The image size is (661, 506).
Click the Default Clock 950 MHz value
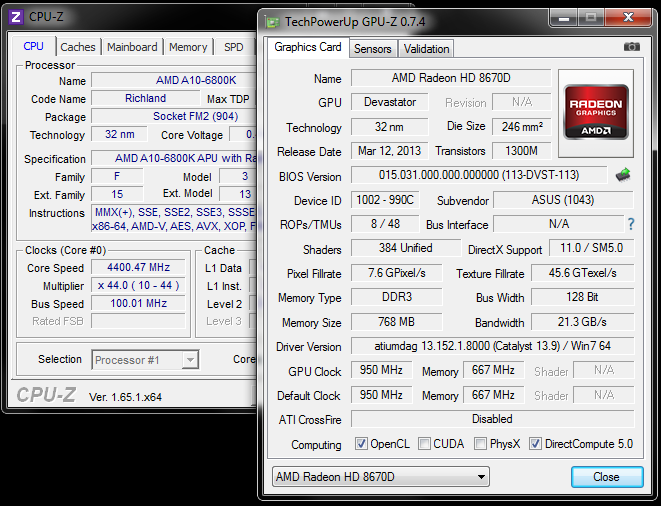[381, 395]
